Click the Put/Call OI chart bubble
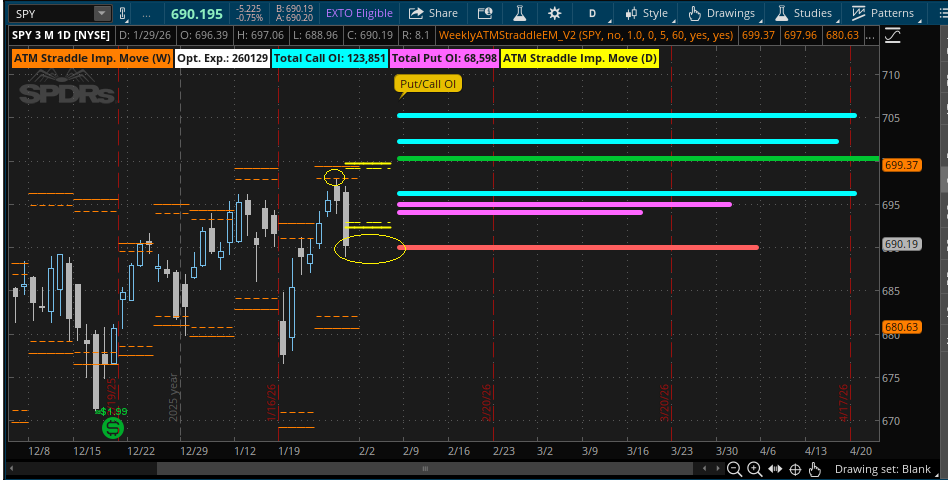Image resolution: width=949 pixels, height=480 pixels. pyautogui.click(x=428, y=84)
